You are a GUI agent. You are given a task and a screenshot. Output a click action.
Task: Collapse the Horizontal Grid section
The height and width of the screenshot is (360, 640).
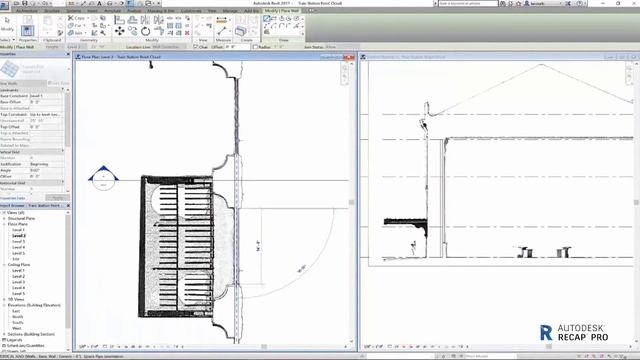pos(63,182)
